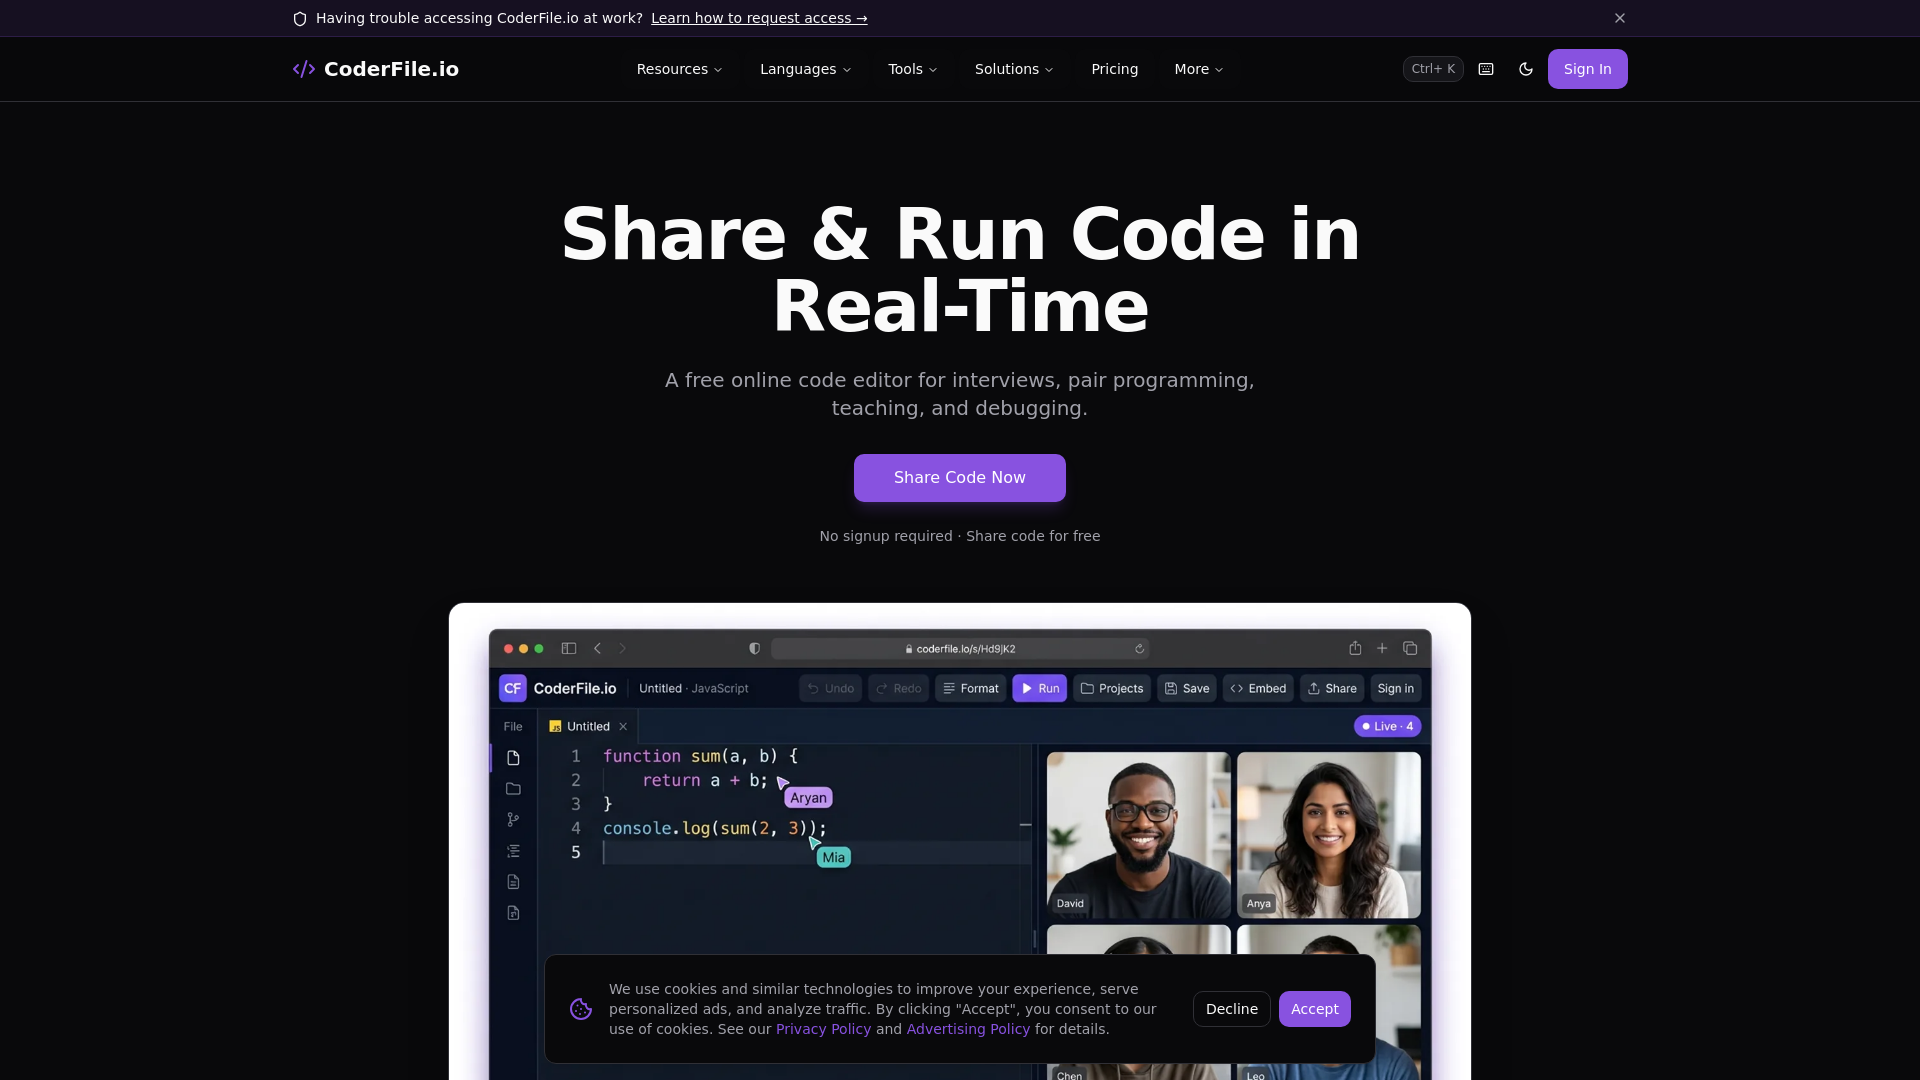Viewport: 1920px width, 1080px height.
Task: Expand the Tools menu
Action: 913,69
